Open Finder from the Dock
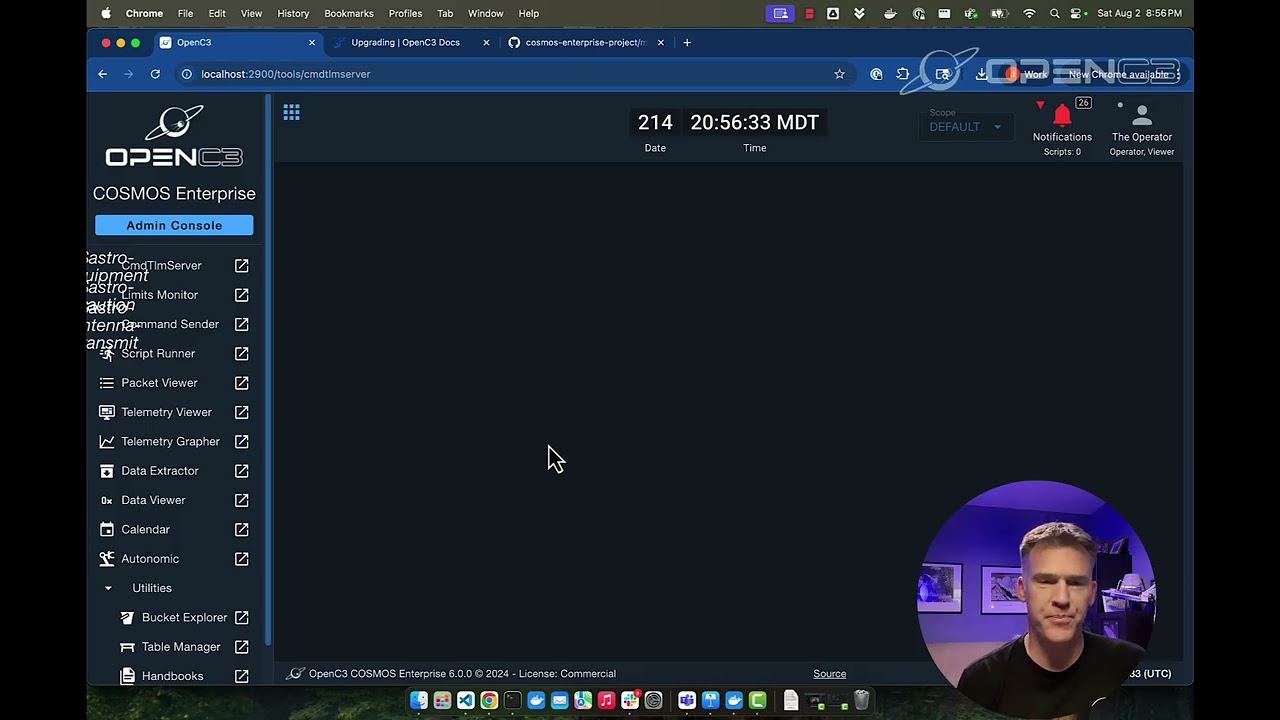Viewport: 1280px width, 720px height. click(418, 701)
